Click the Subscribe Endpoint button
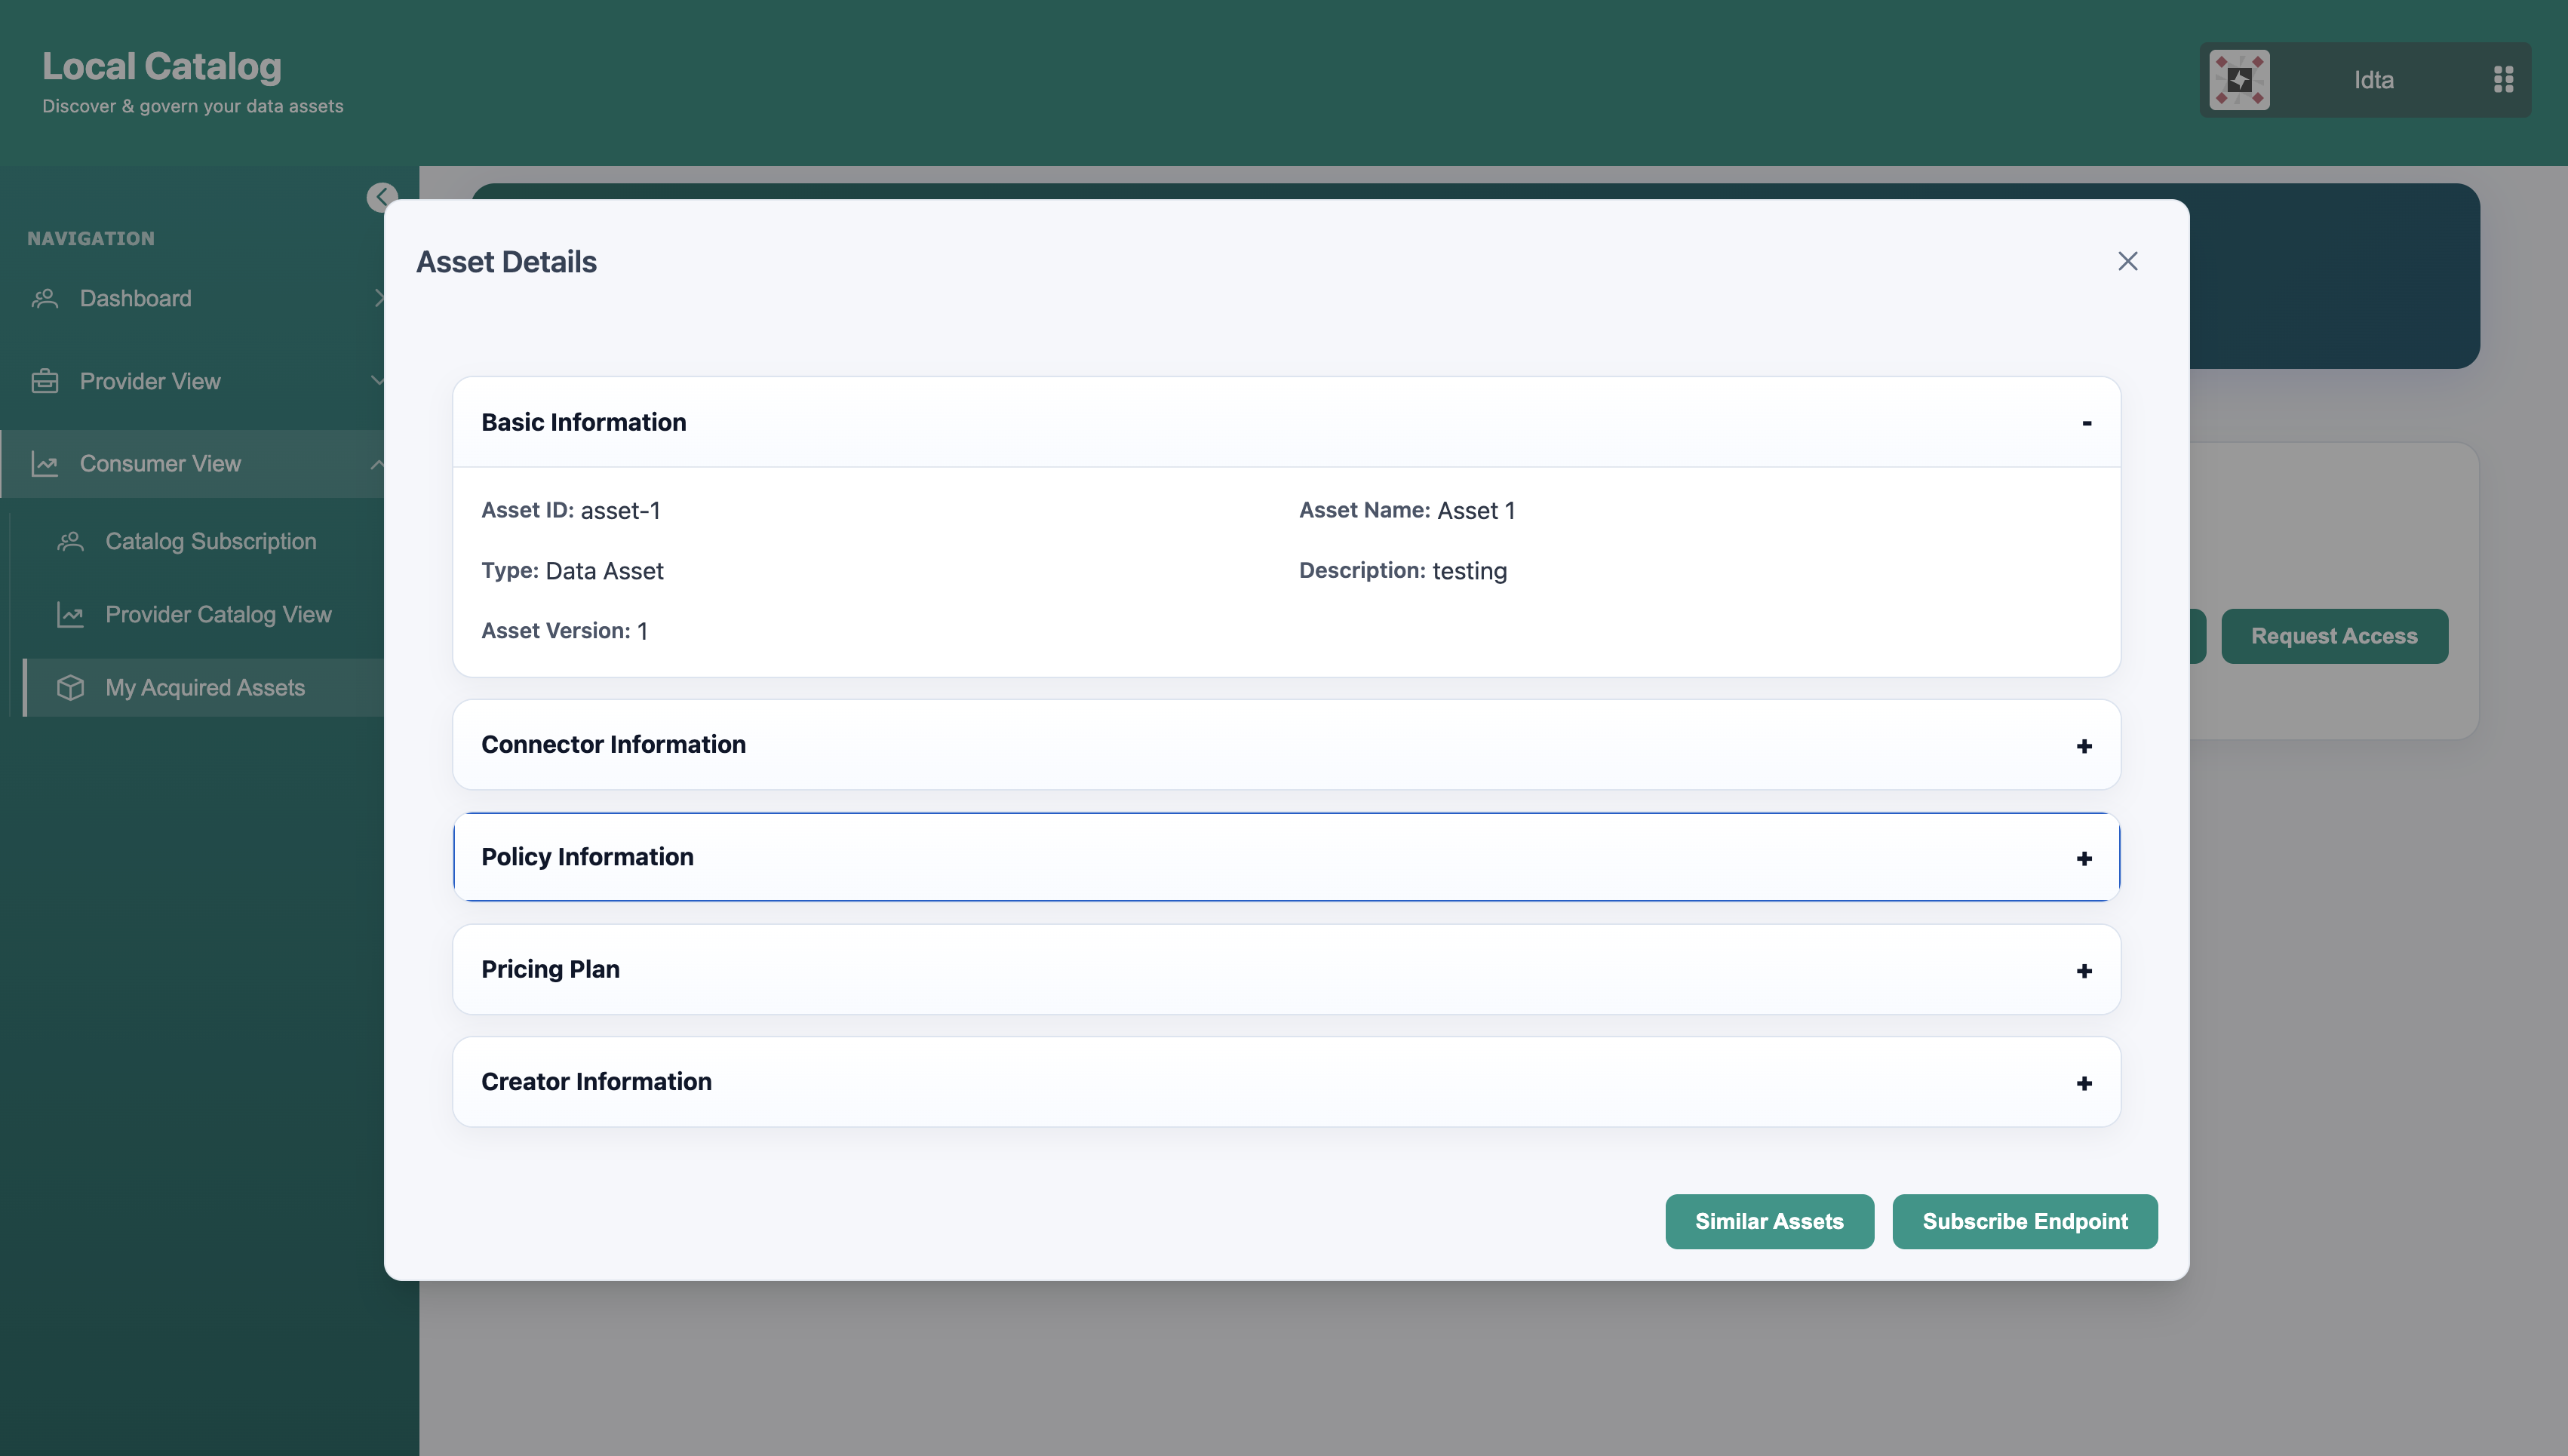The image size is (2568, 1456). (x=2025, y=1221)
